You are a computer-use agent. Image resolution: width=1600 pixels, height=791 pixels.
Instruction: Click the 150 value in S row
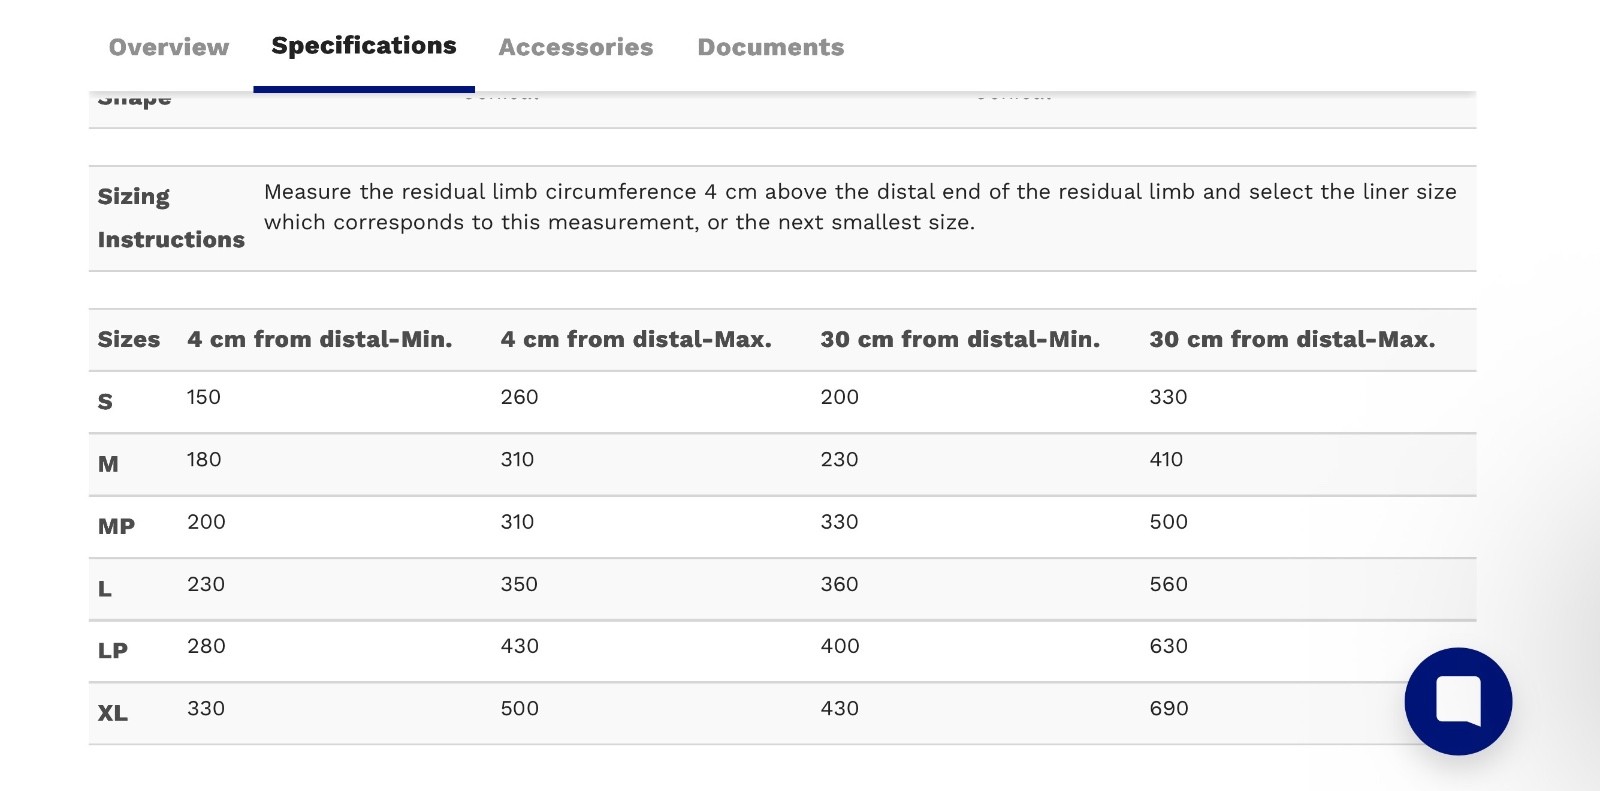[x=204, y=397]
